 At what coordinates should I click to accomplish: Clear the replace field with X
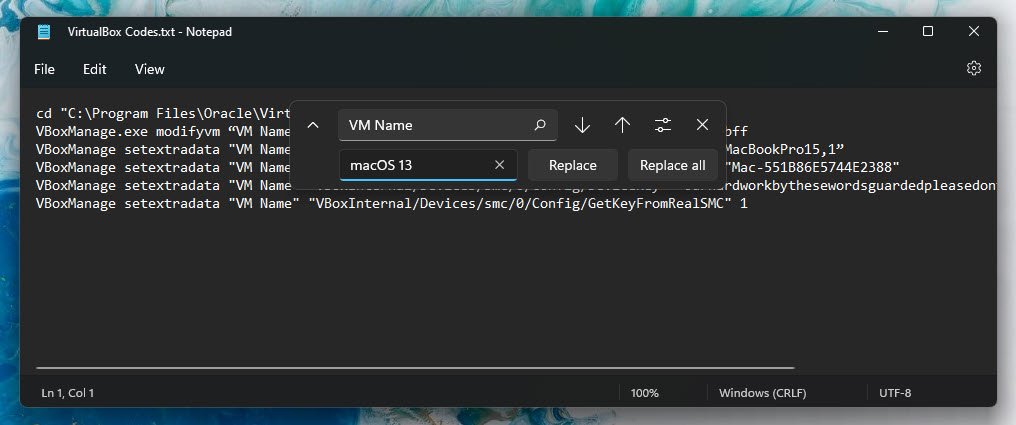(x=499, y=165)
